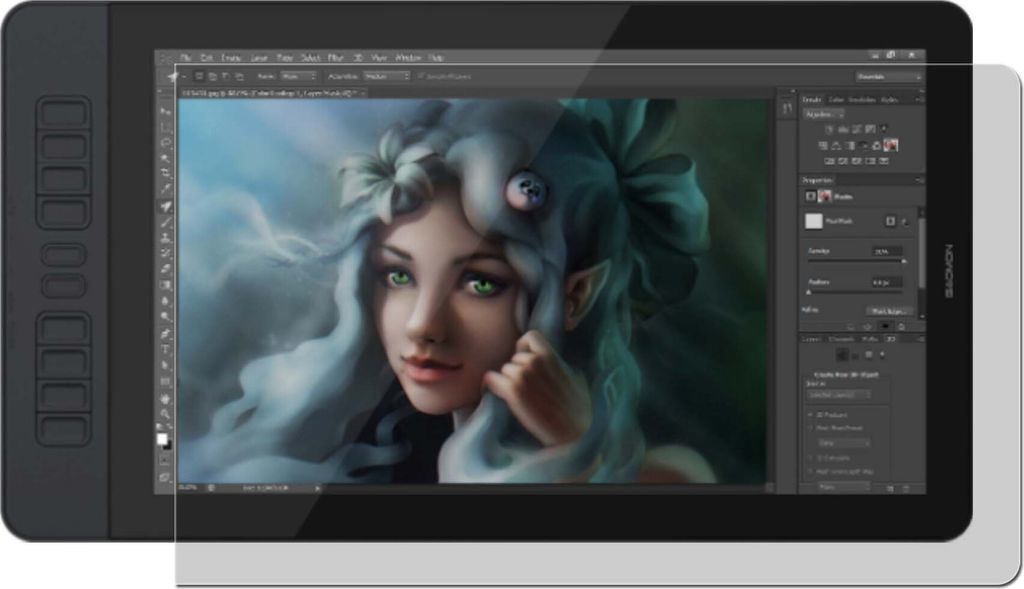Enable Sample All Layers checkbox
1024x589 pixels.
pyautogui.click(x=421, y=76)
